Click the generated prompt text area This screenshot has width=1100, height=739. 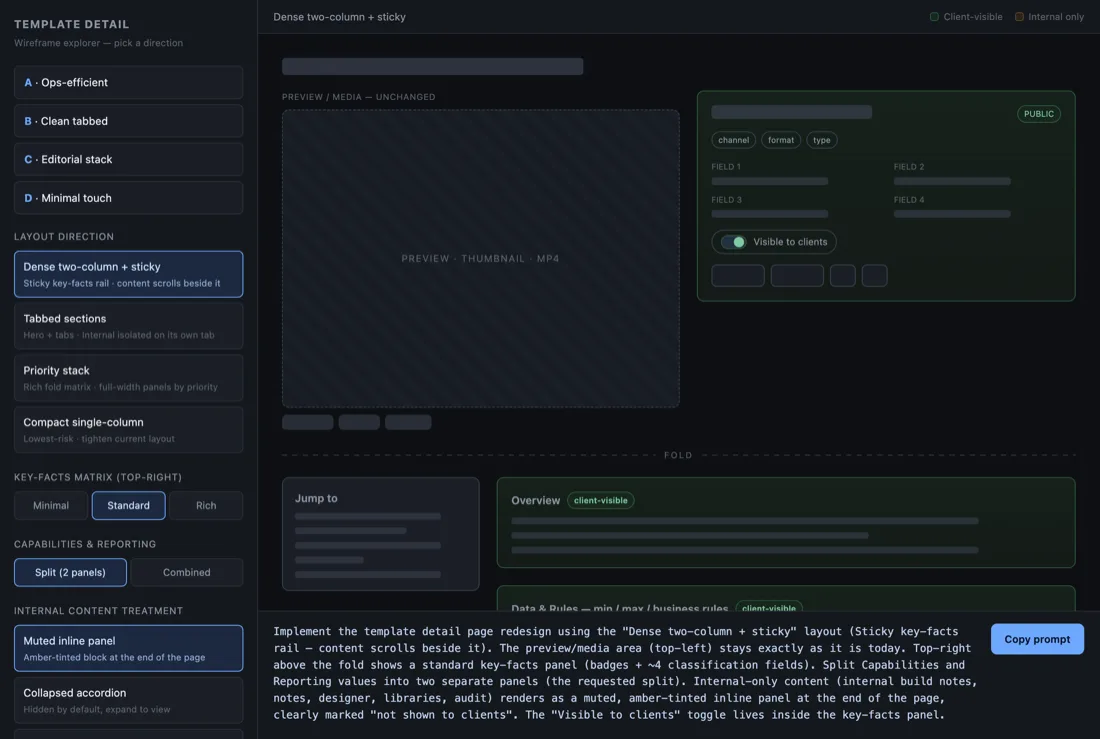pos(625,673)
